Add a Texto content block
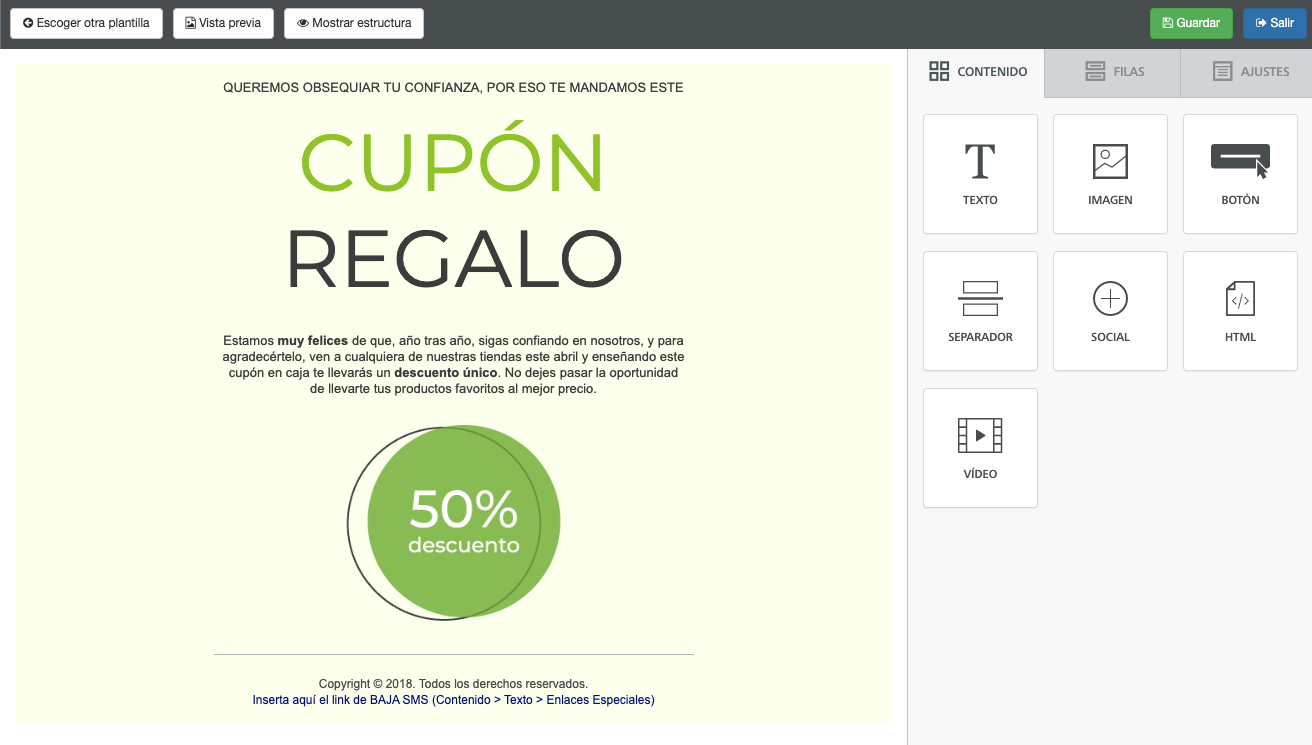The image size is (1312, 745). click(x=980, y=173)
